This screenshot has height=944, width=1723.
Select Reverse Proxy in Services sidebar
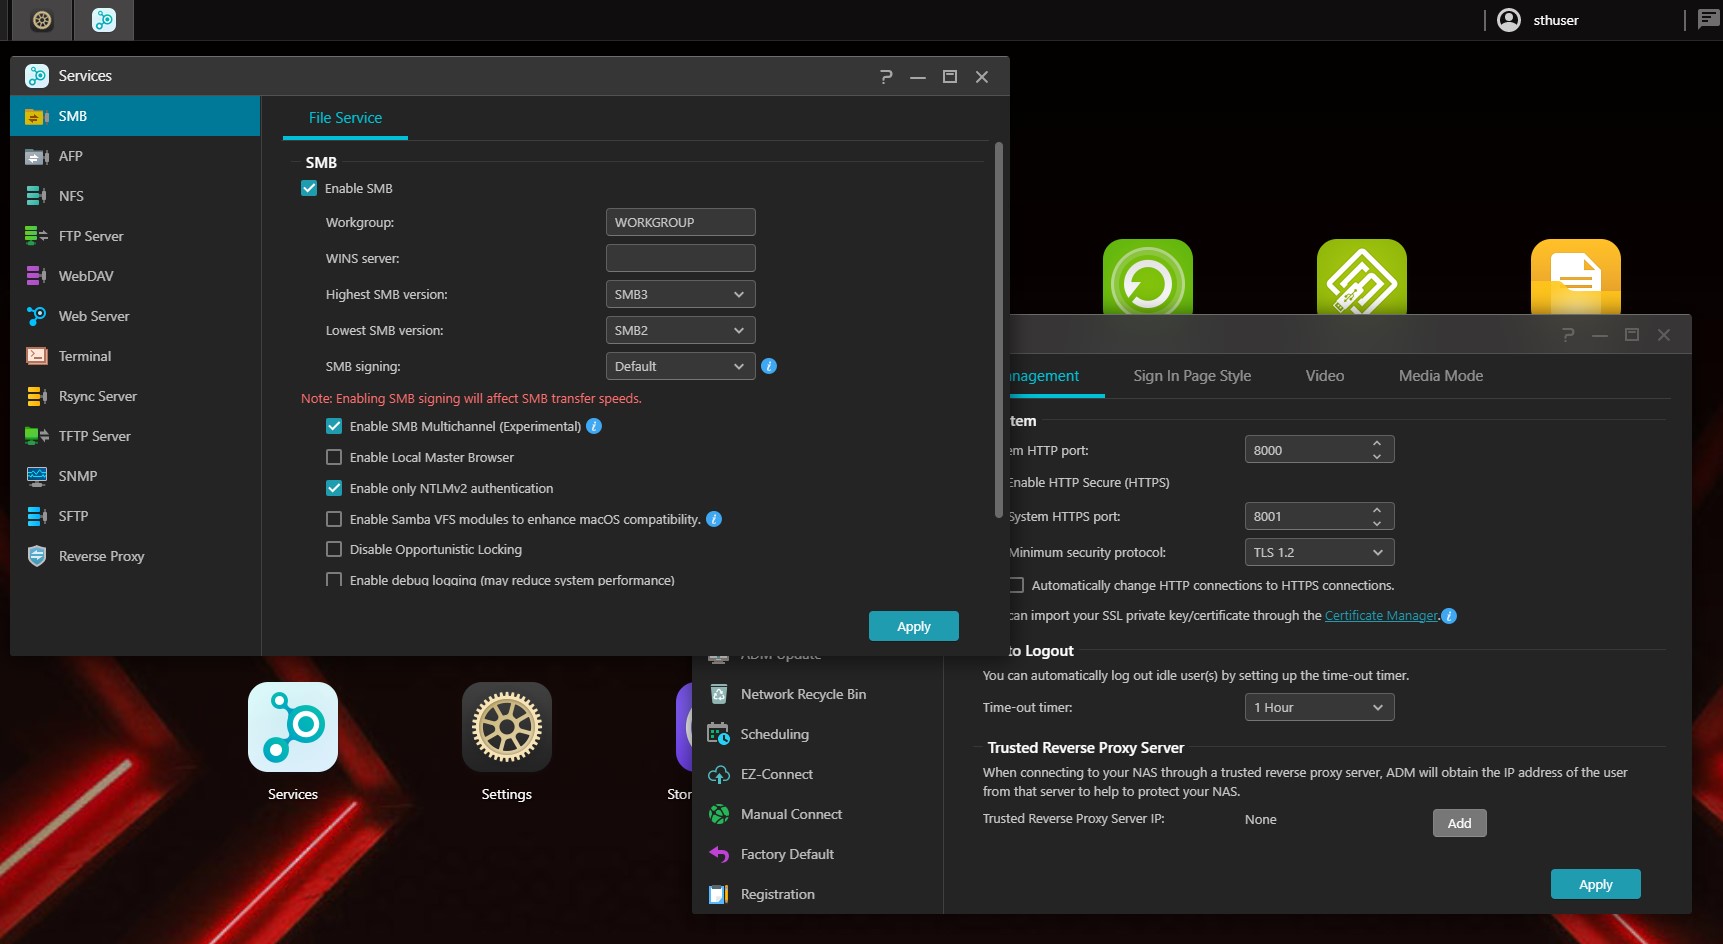click(x=101, y=556)
